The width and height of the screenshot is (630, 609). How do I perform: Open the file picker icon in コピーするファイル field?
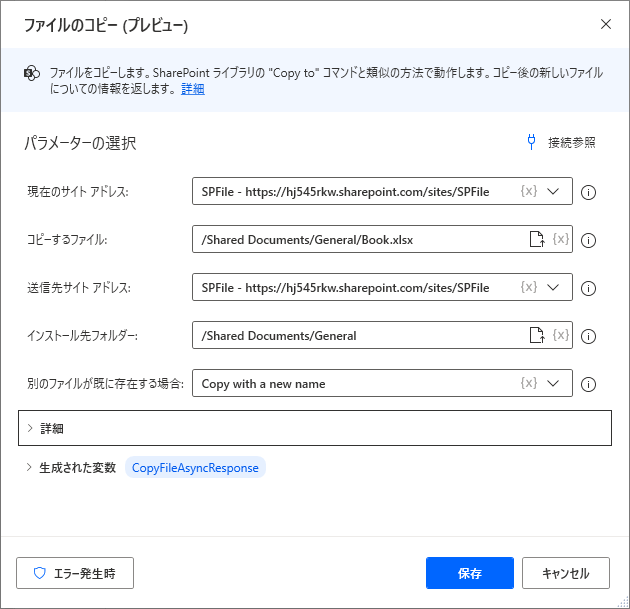point(537,239)
